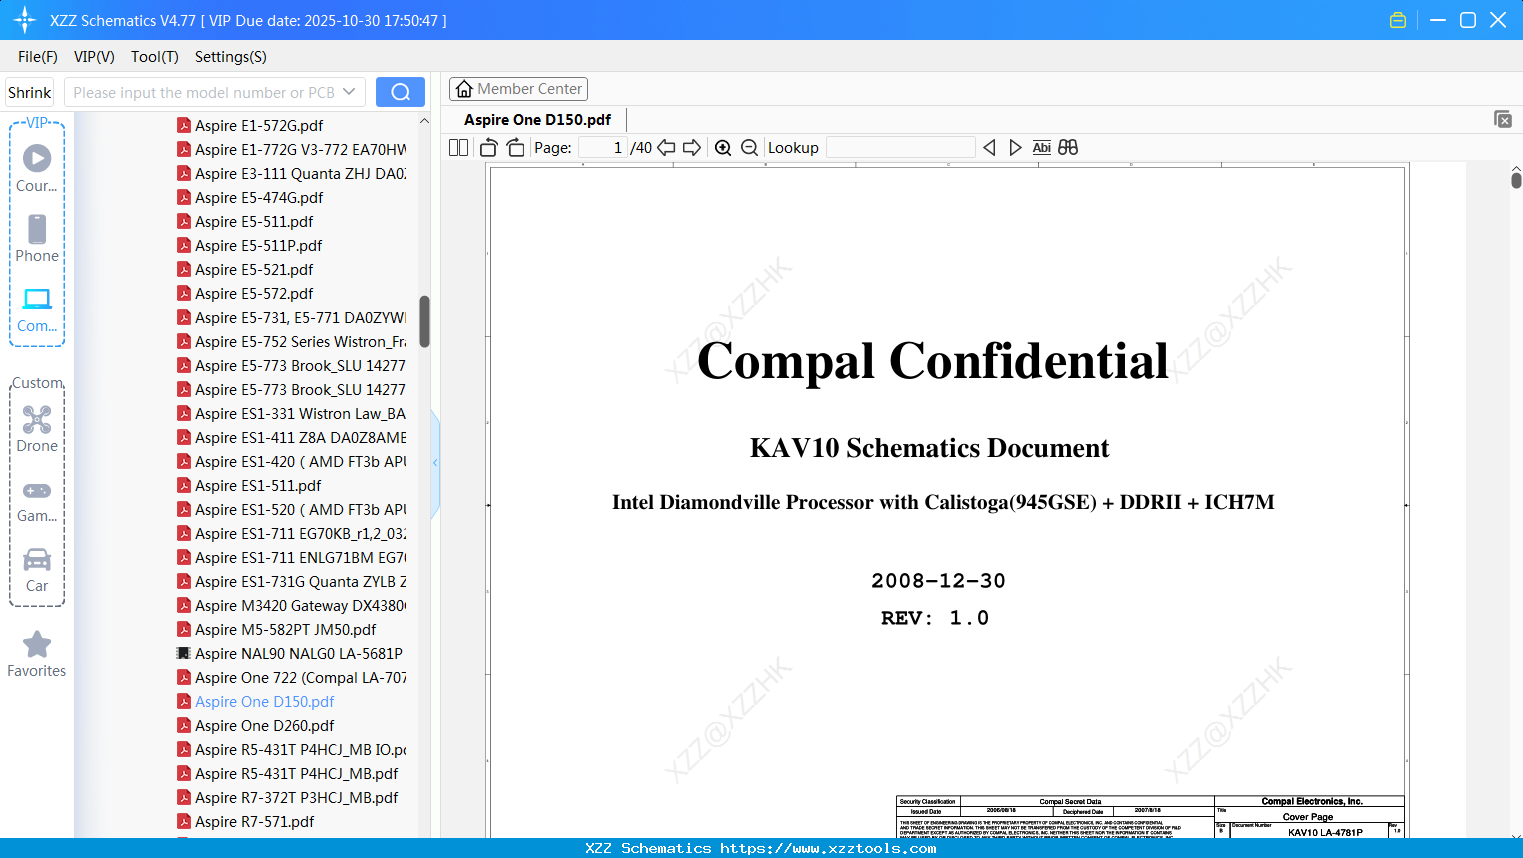Open the Phone sidebar category
Viewport: 1523px width, 858px height.
pyautogui.click(x=37, y=239)
